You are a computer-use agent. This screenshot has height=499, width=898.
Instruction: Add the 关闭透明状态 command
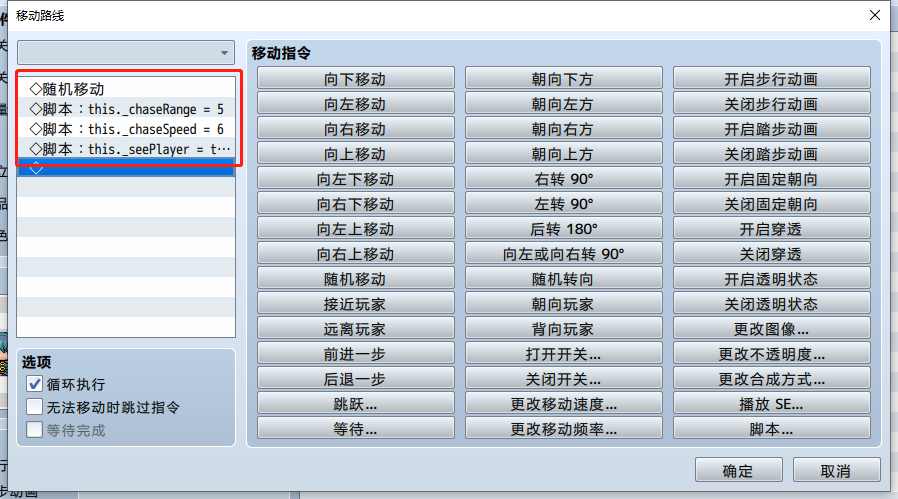click(x=771, y=304)
